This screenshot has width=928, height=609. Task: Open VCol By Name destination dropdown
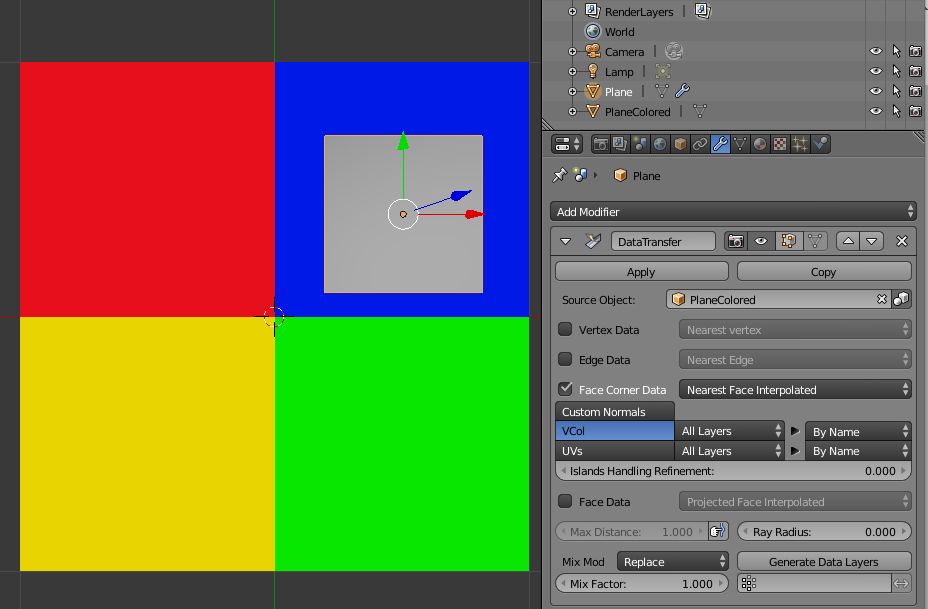858,431
